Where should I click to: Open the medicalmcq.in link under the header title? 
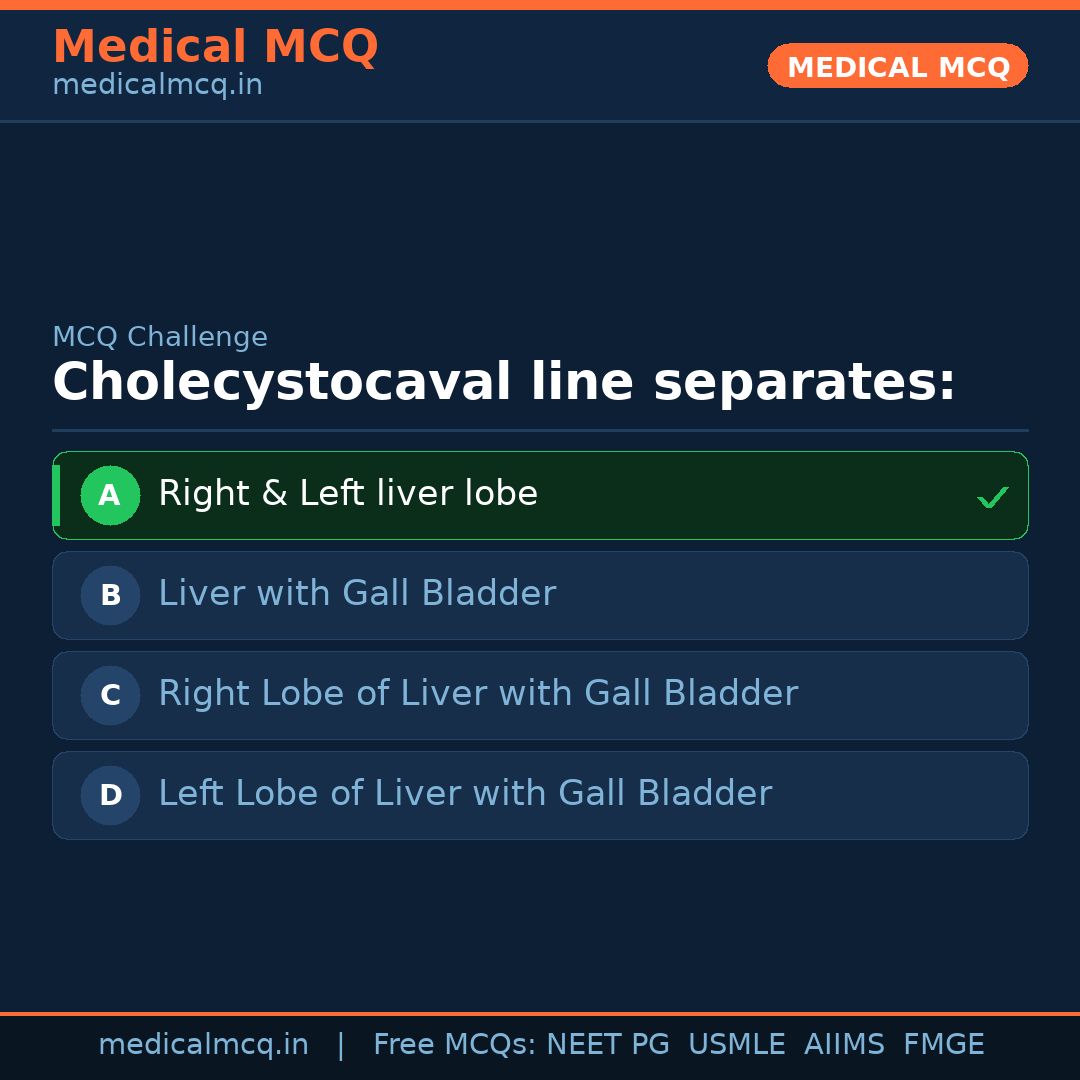pyautogui.click(x=157, y=86)
